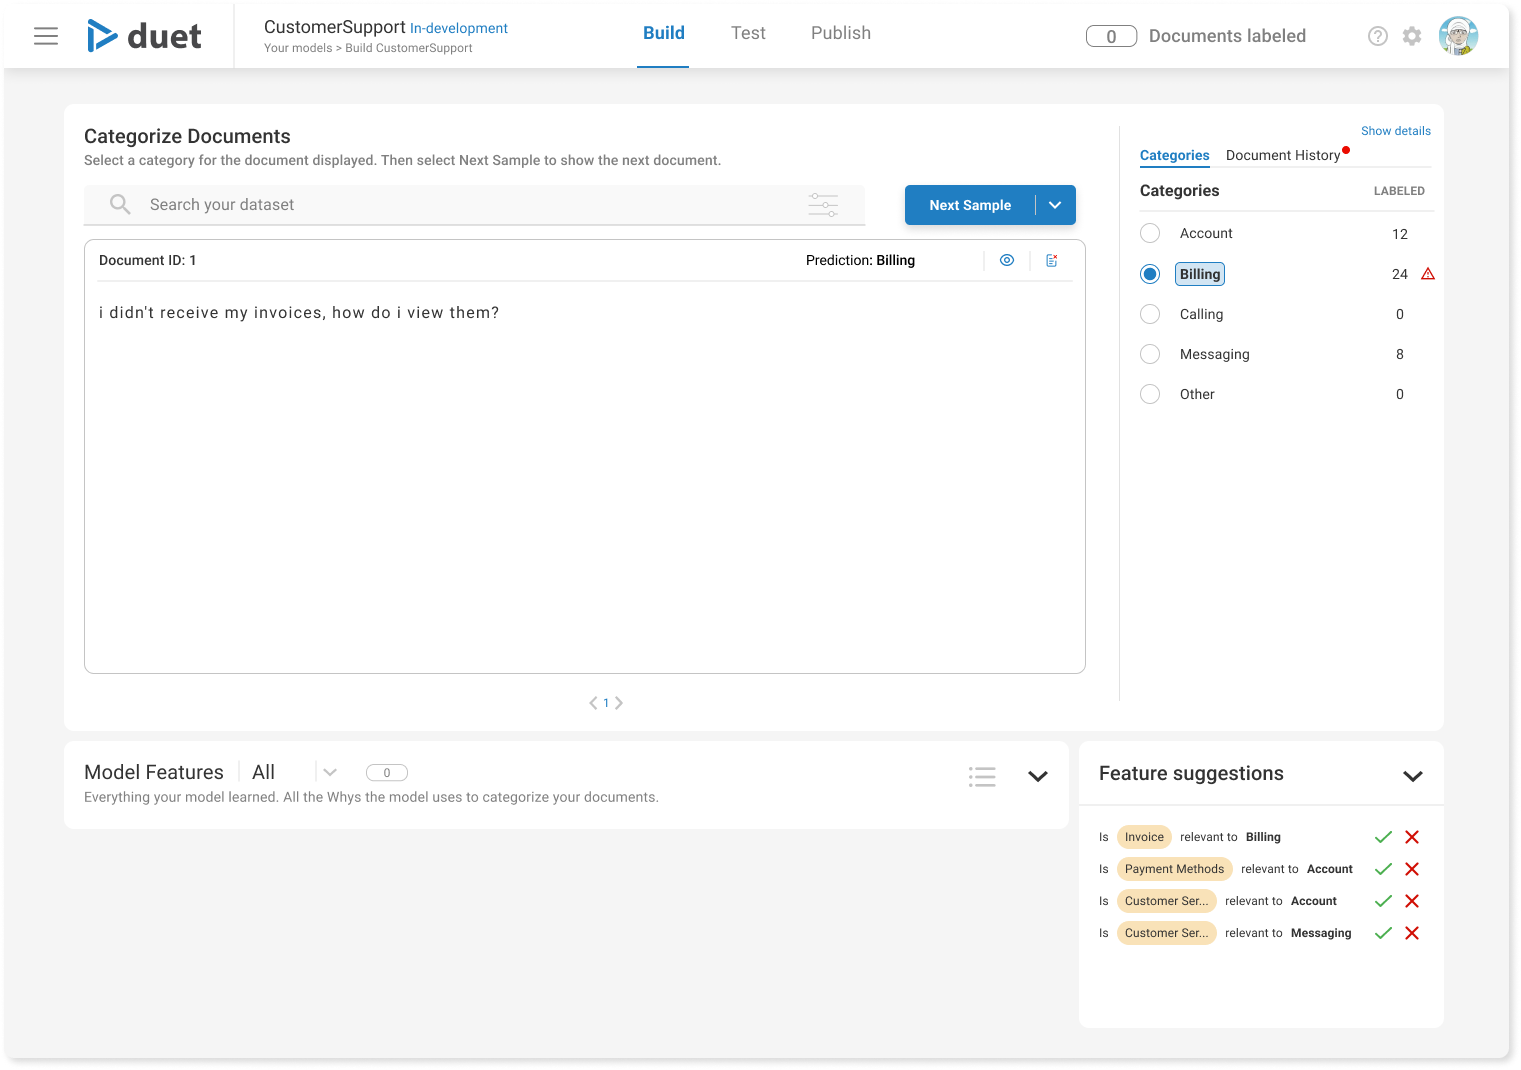Screen dimensions: 1521x1070
Task: Open the help question mark icon
Action: (1378, 36)
